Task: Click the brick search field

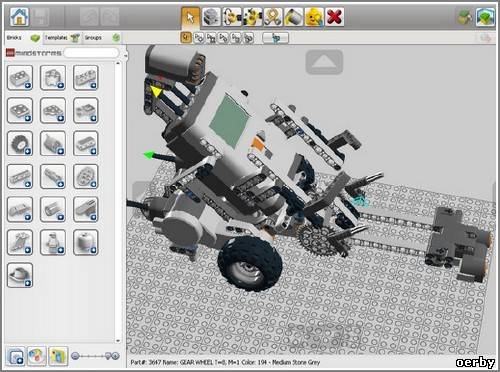Action: click(91, 53)
